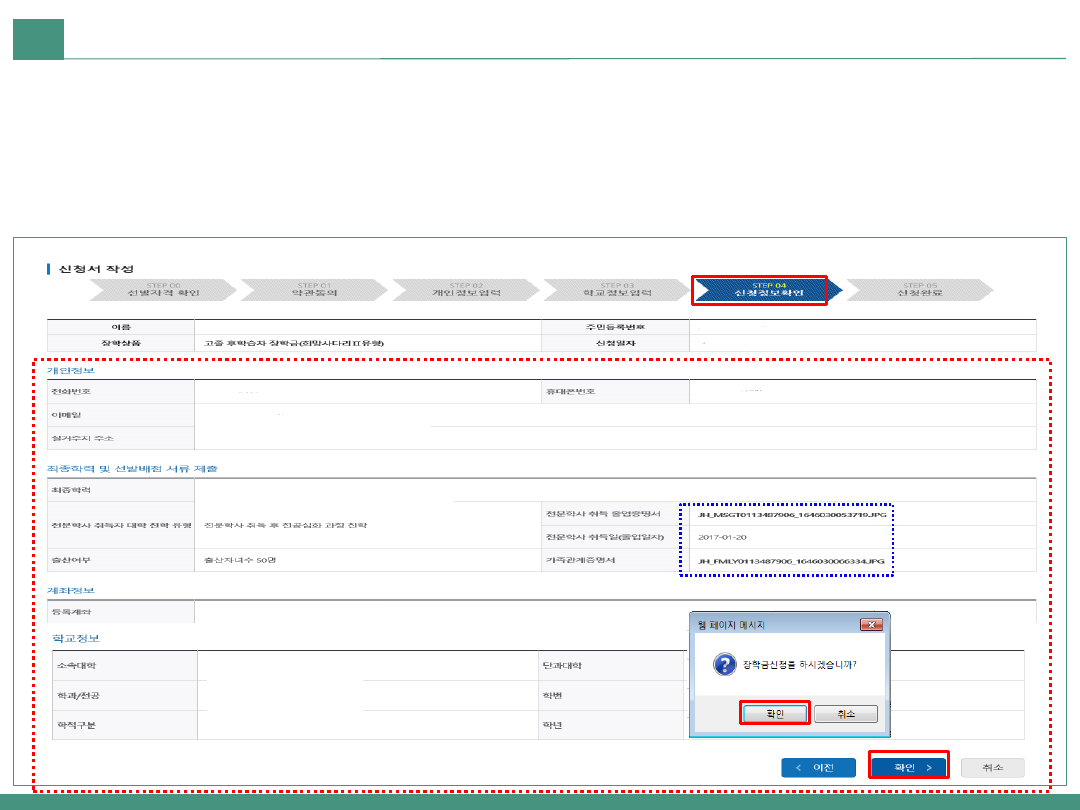Click the 2017-01-20 degree date value
The width and height of the screenshot is (1080, 810).
(723, 537)
